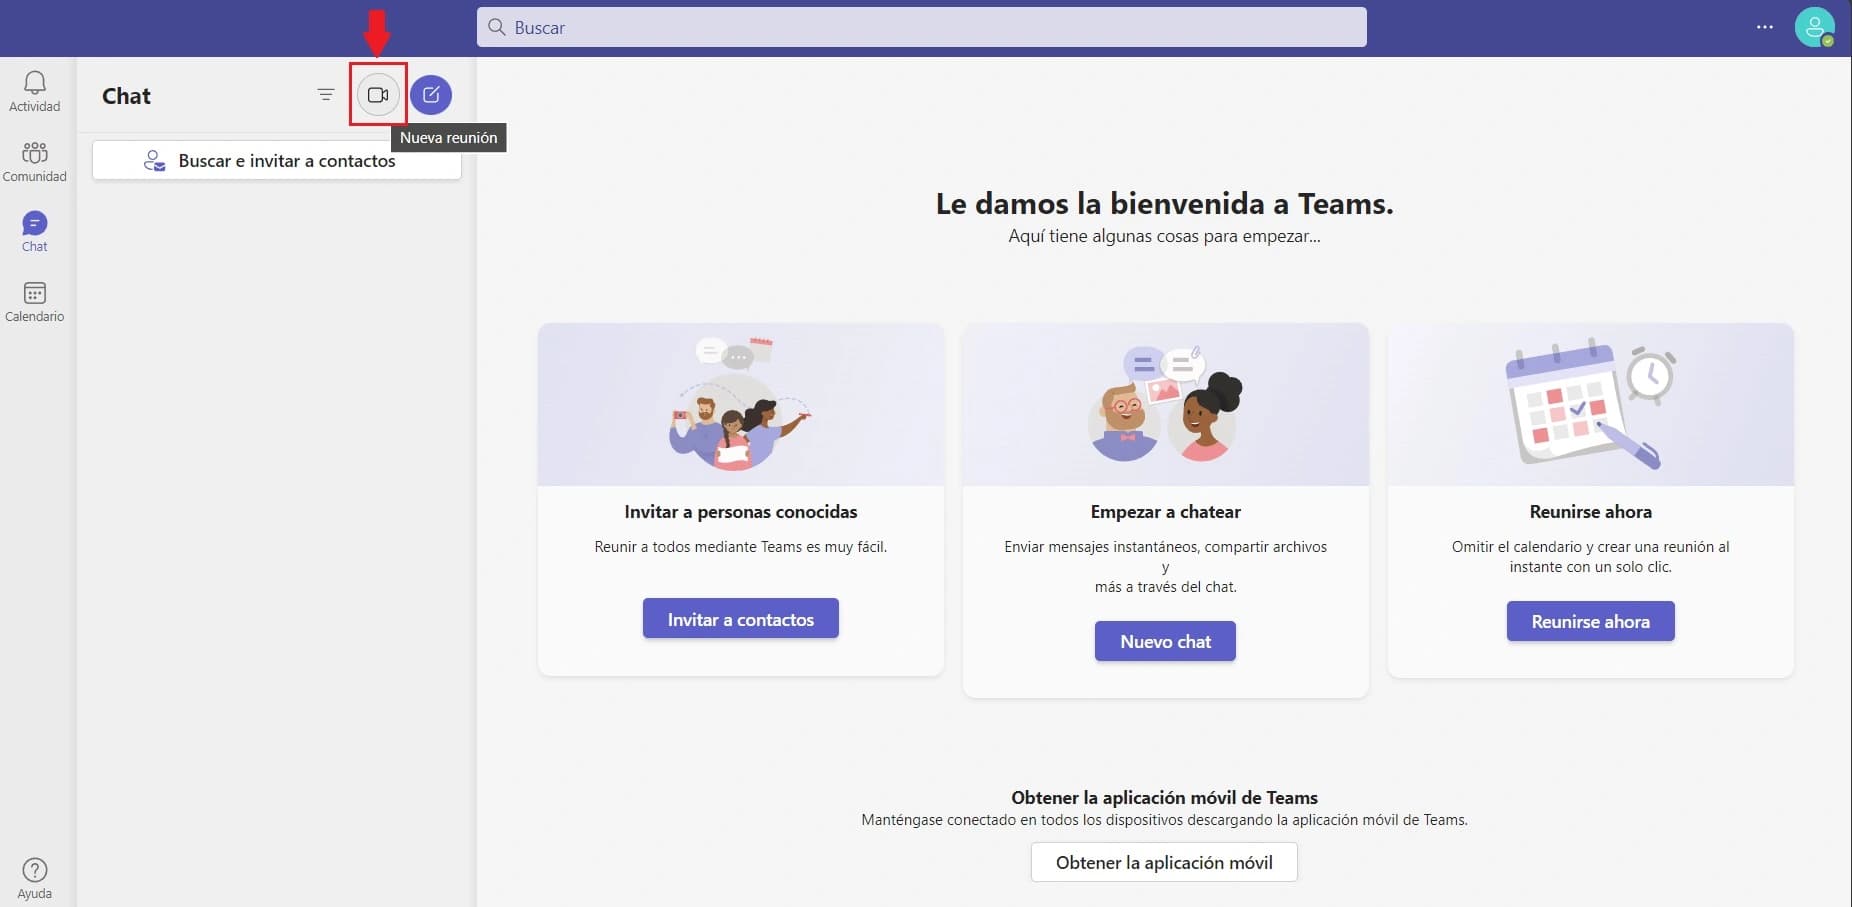Screen dimensions: 1852x907
Task: Click the Chat panel heading
Action: pyautogui.click(x=126, y=96)
